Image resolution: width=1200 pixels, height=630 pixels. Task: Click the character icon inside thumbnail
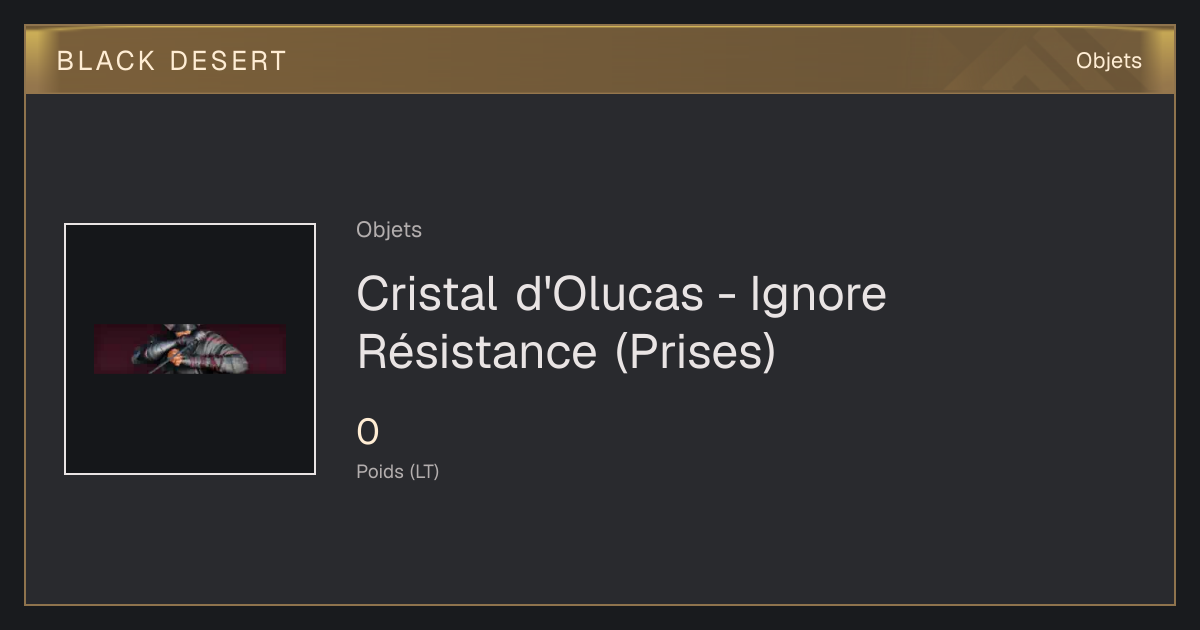pyautogui.click(x=190, y=349)
